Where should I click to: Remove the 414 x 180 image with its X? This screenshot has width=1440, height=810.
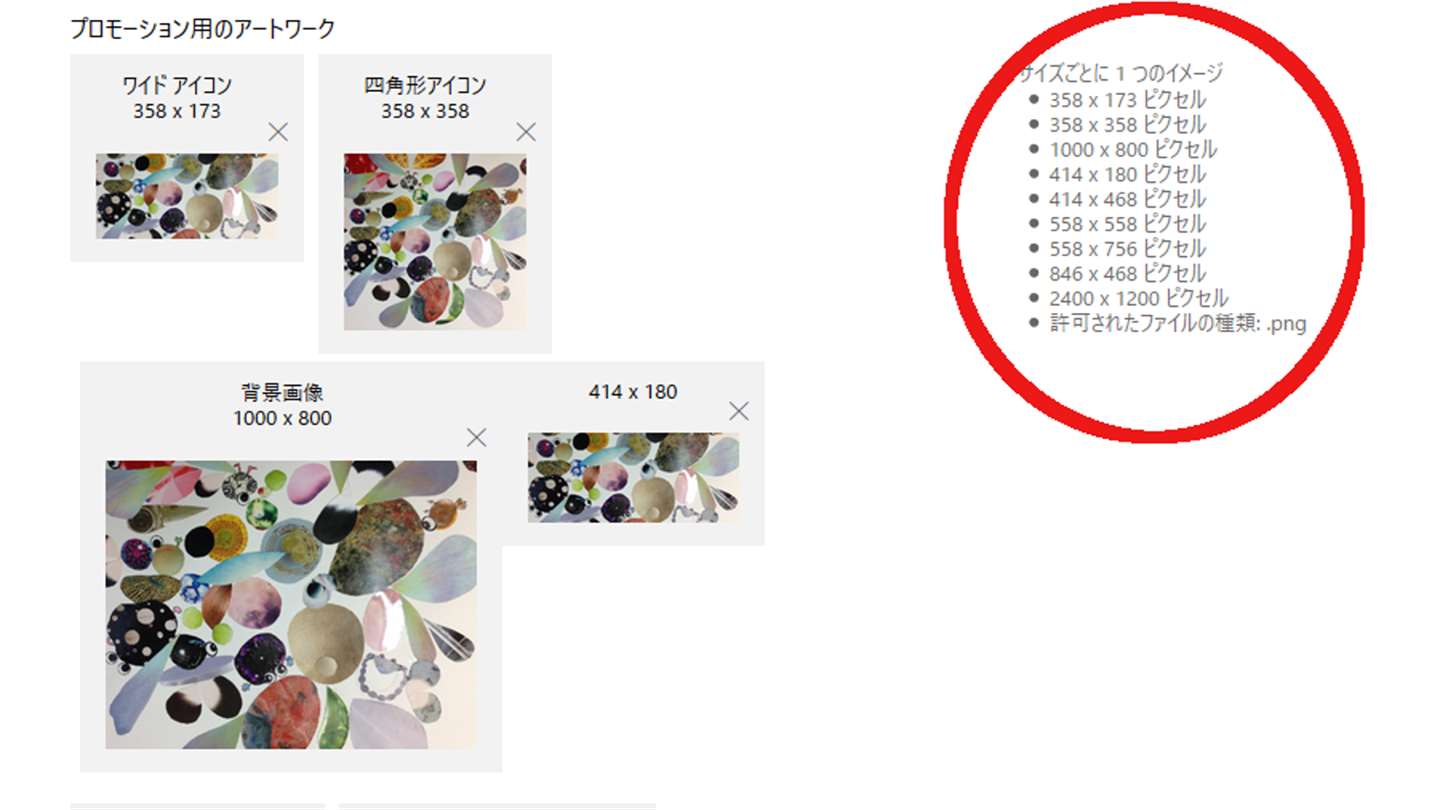click(739, 411)
